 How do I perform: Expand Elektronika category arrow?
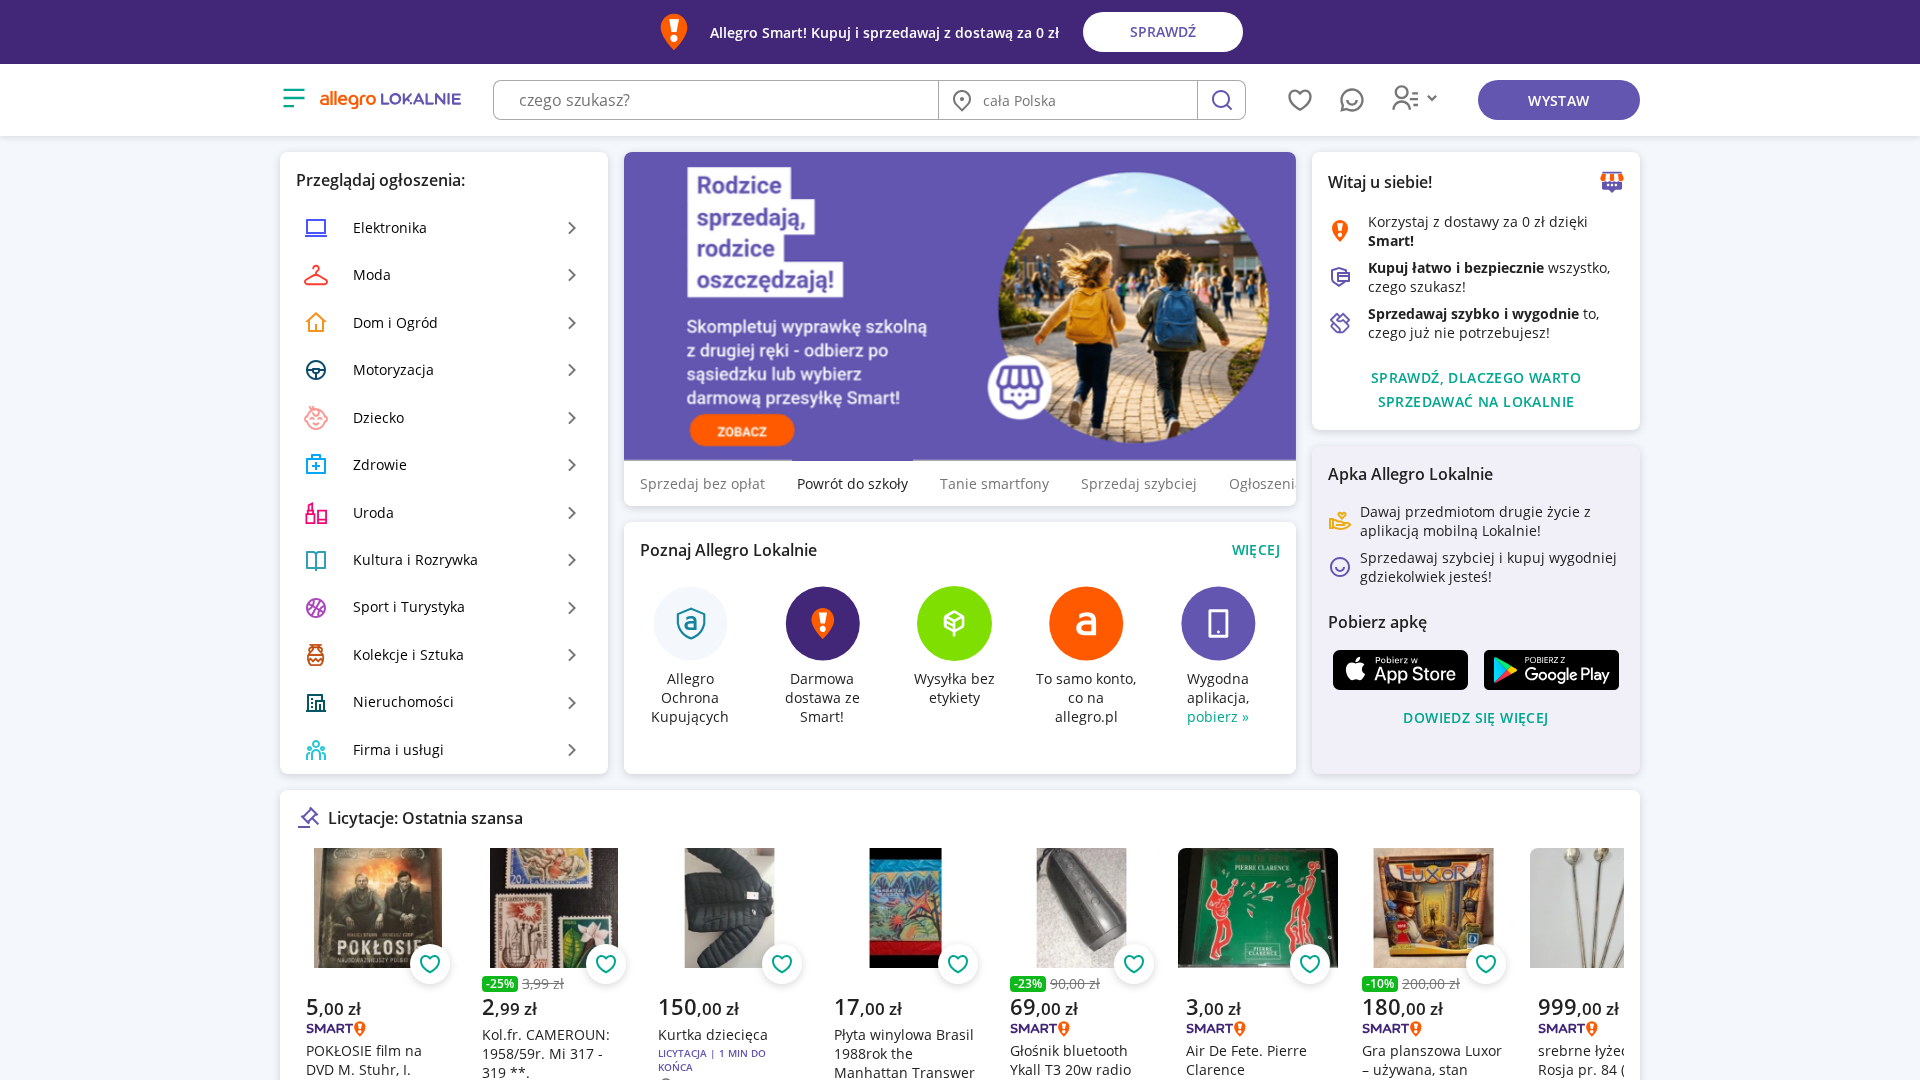572,228
